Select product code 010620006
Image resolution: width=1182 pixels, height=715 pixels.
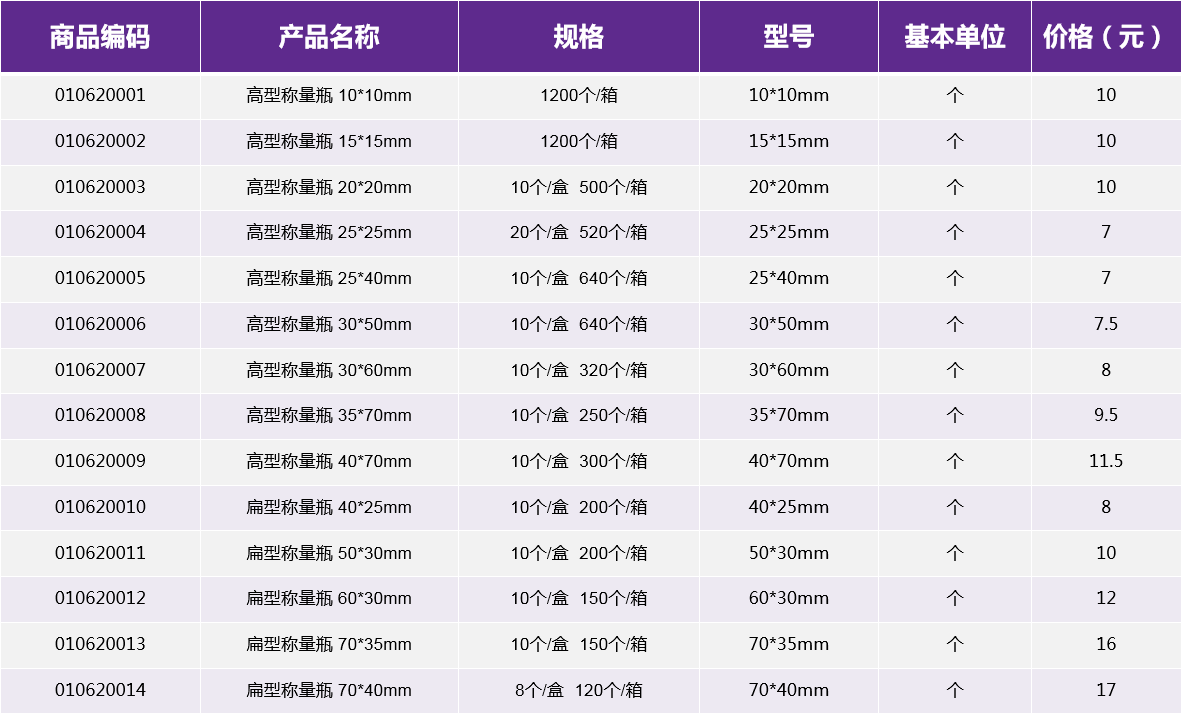[100, 324]
